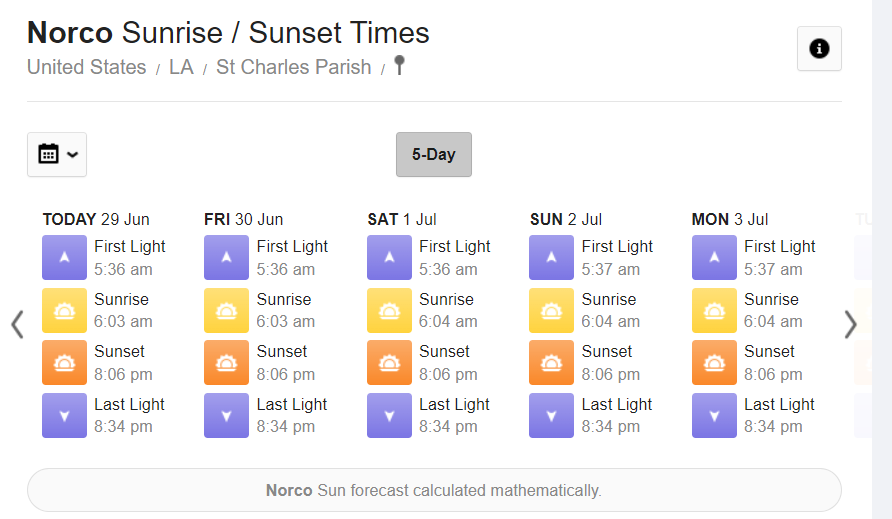The width and height of the screenshot is (892, 519).
Task: Click today's yellow Sunrise icon
Action: click(x=64, y=310)
